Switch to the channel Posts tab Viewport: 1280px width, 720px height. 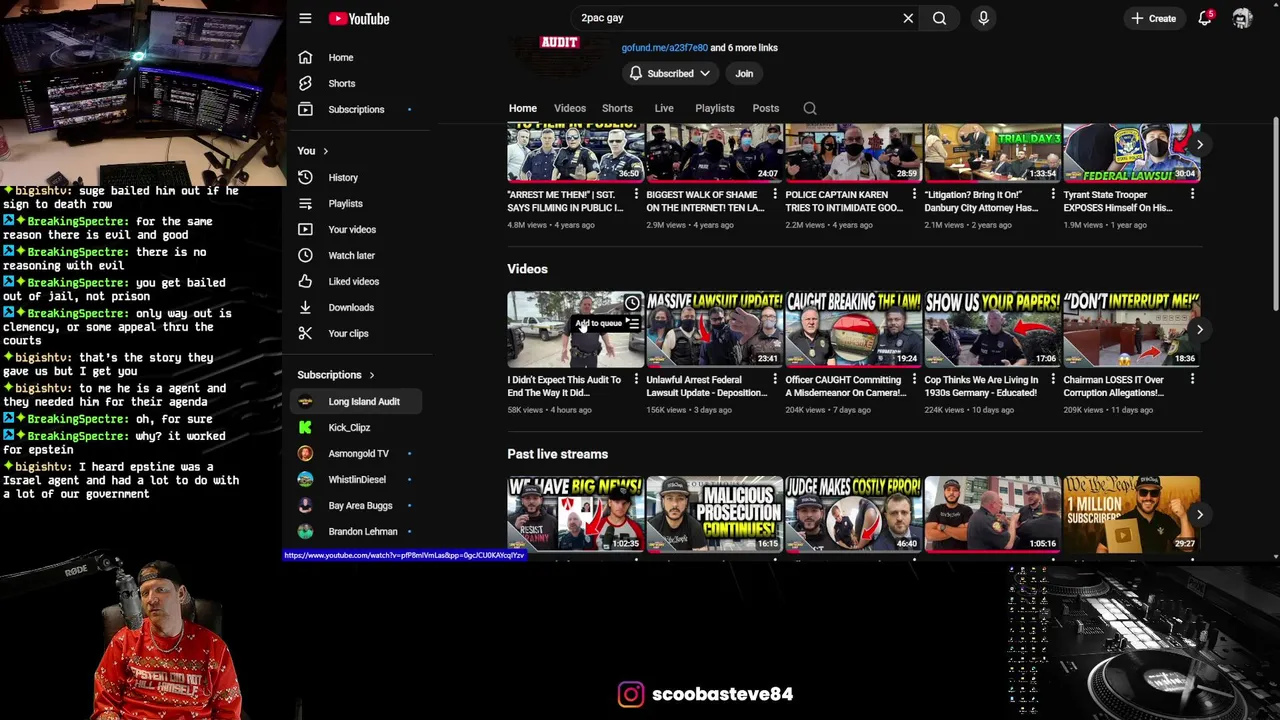click(766, 108)
